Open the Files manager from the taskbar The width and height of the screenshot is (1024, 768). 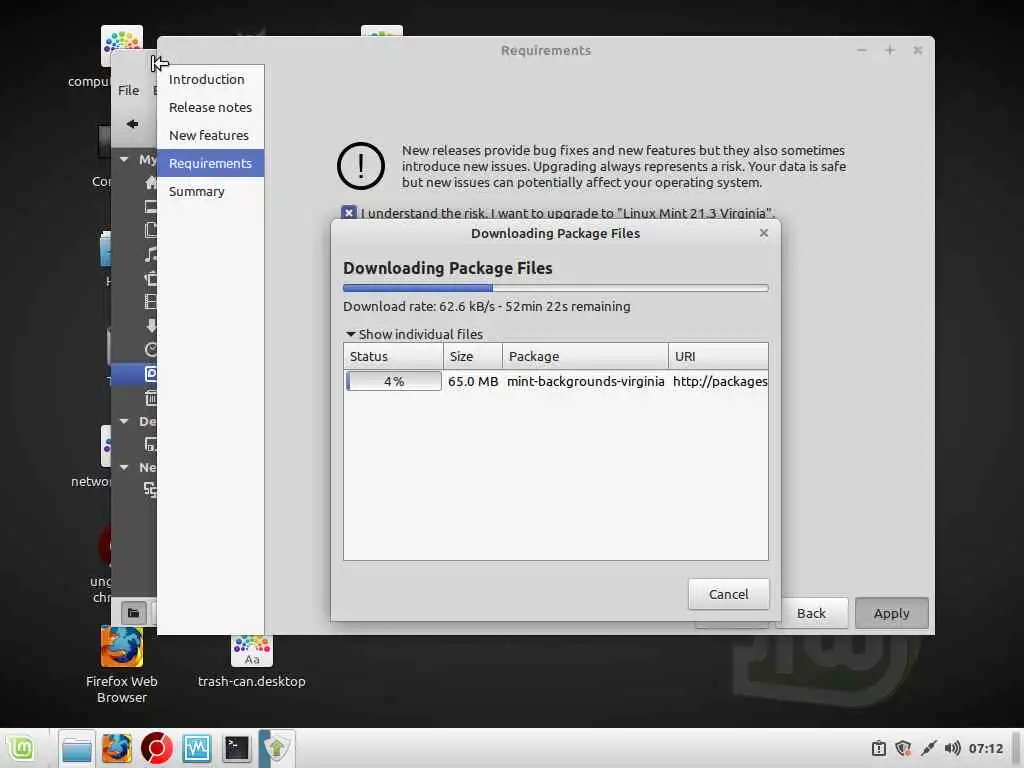[76, 748]
